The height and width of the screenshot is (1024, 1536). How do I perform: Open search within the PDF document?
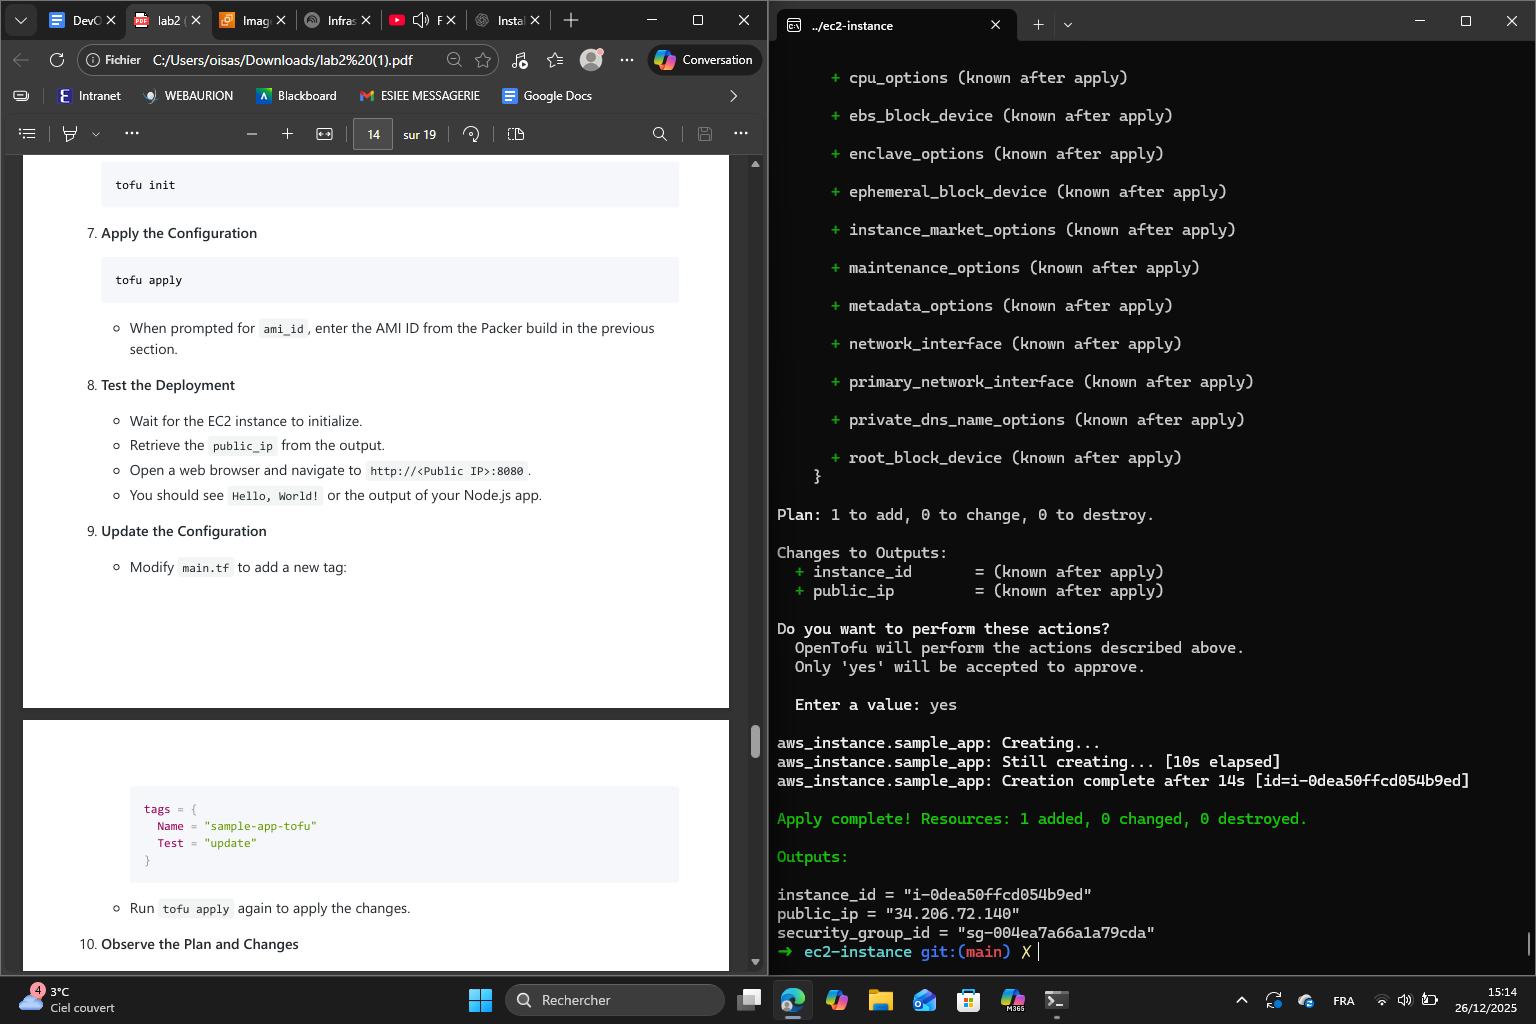tap(659, 133)
